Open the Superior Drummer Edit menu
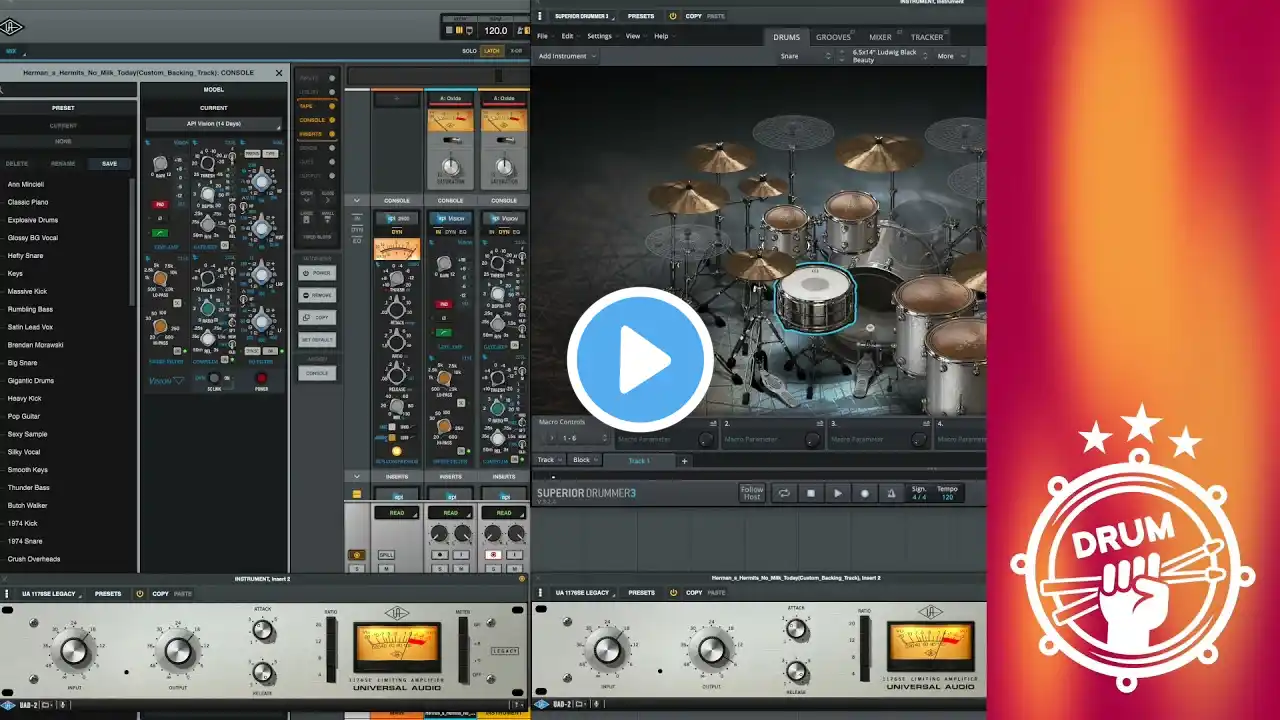Screen dimensions: 1280x720 click(567, 36)
